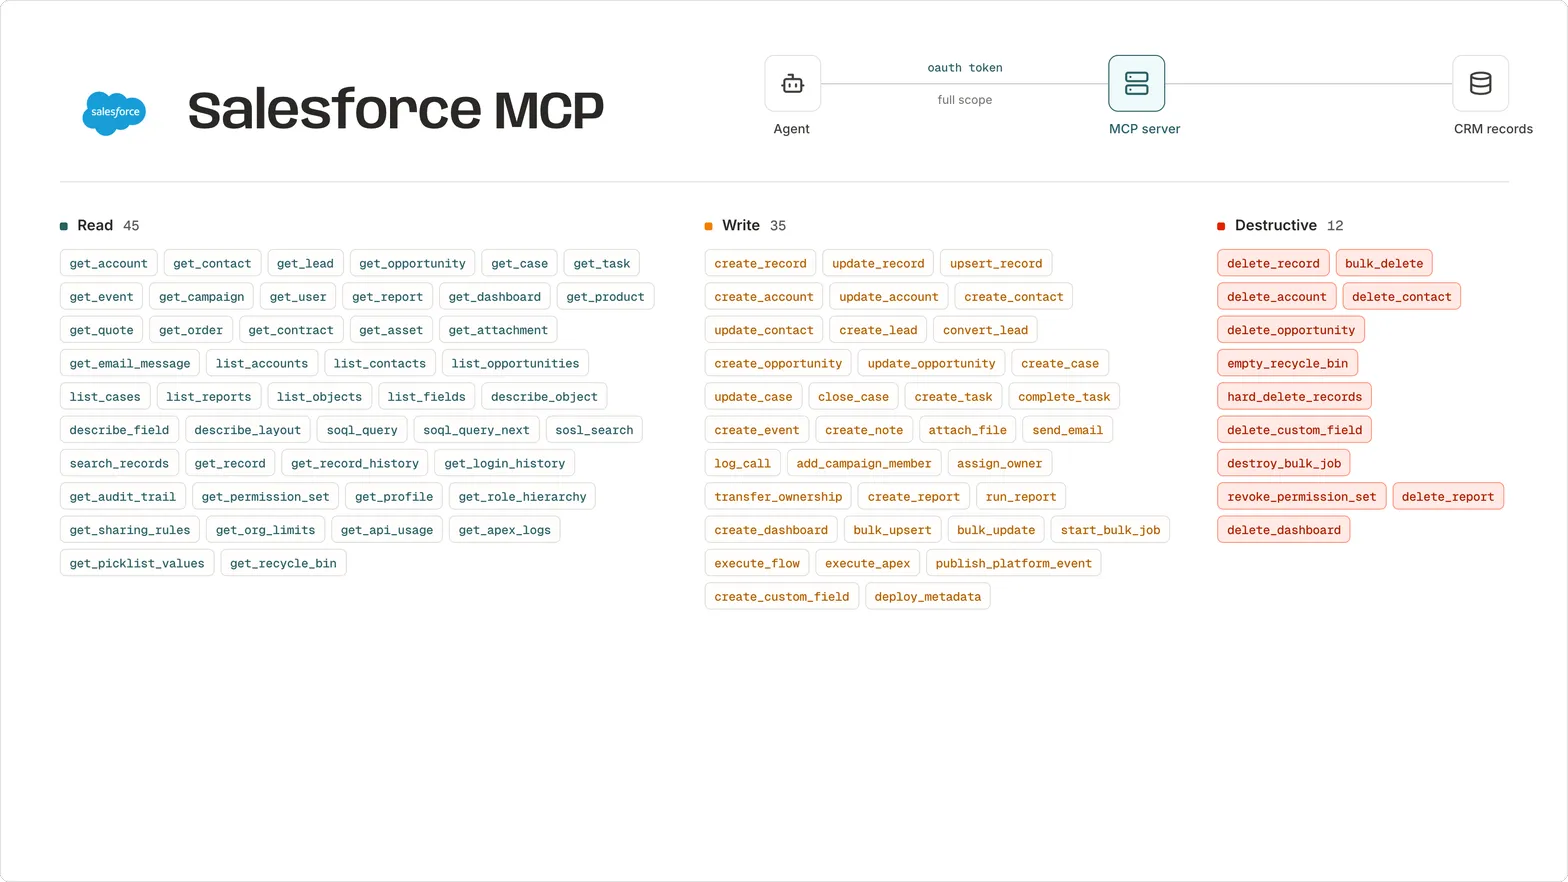Click the Agent robot icon

(x=793, y=83)
